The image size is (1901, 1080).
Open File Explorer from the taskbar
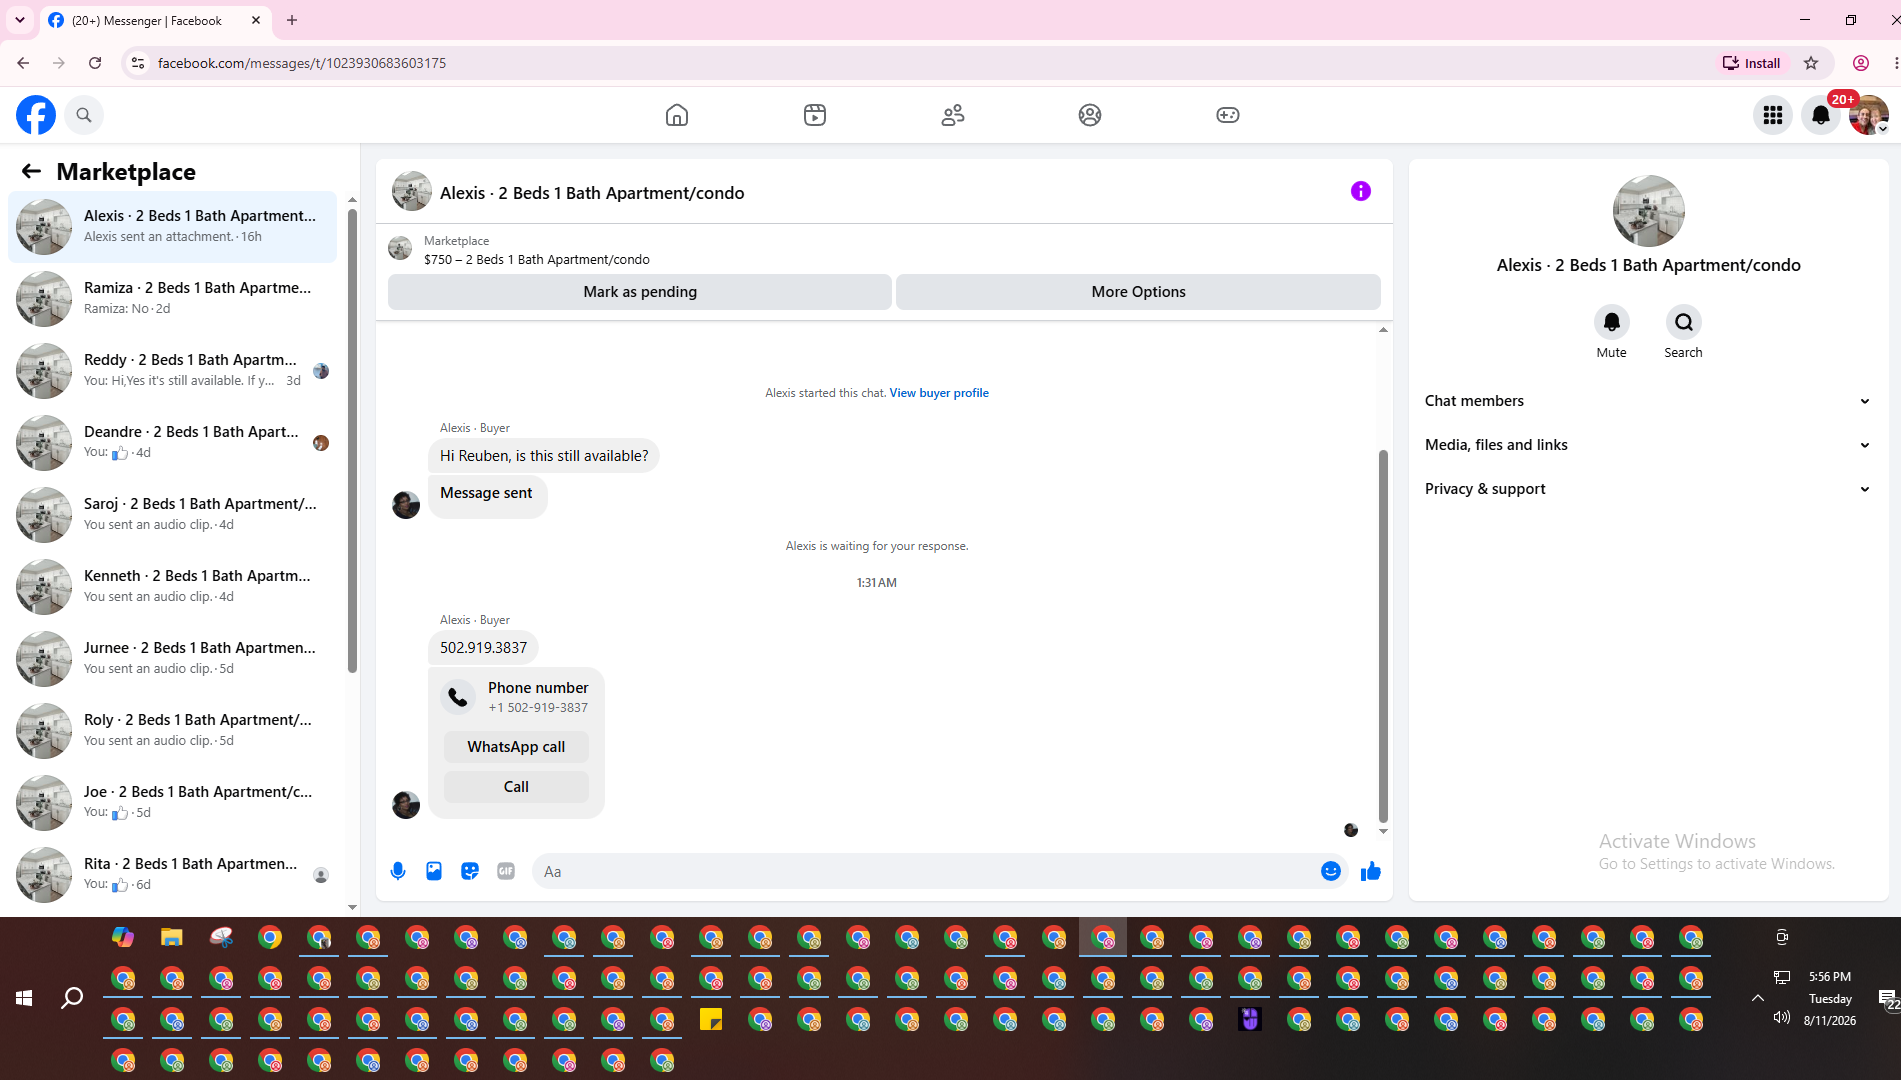tap(172, 937)
